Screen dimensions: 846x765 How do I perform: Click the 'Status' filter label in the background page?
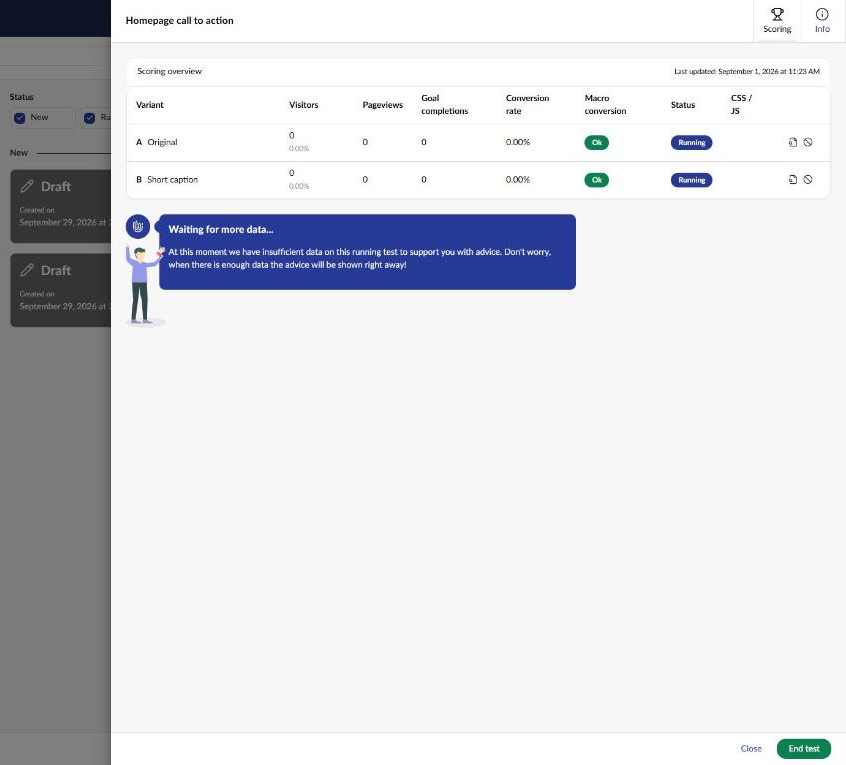pos(22,97)
